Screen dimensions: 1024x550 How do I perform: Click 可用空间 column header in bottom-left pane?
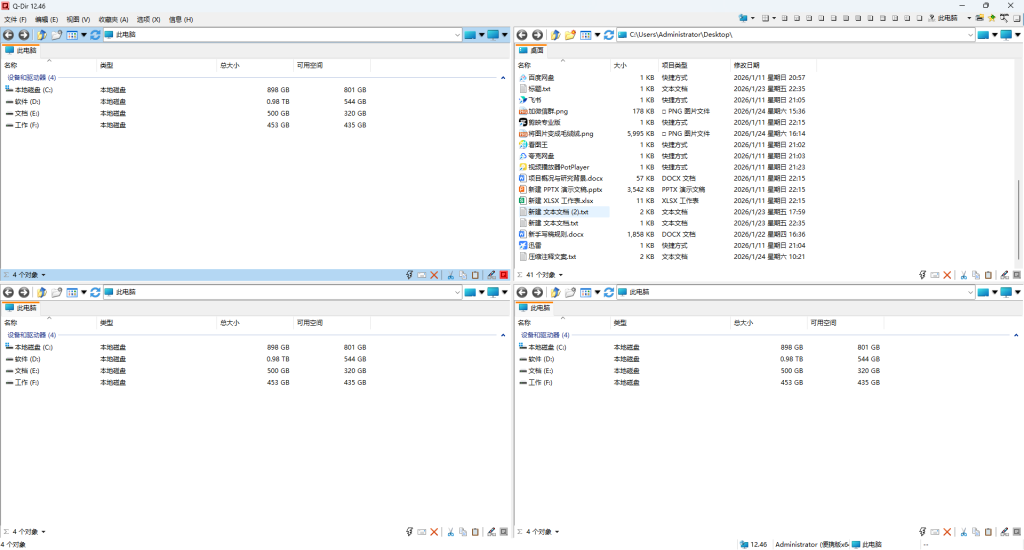[x=309, y=323]
